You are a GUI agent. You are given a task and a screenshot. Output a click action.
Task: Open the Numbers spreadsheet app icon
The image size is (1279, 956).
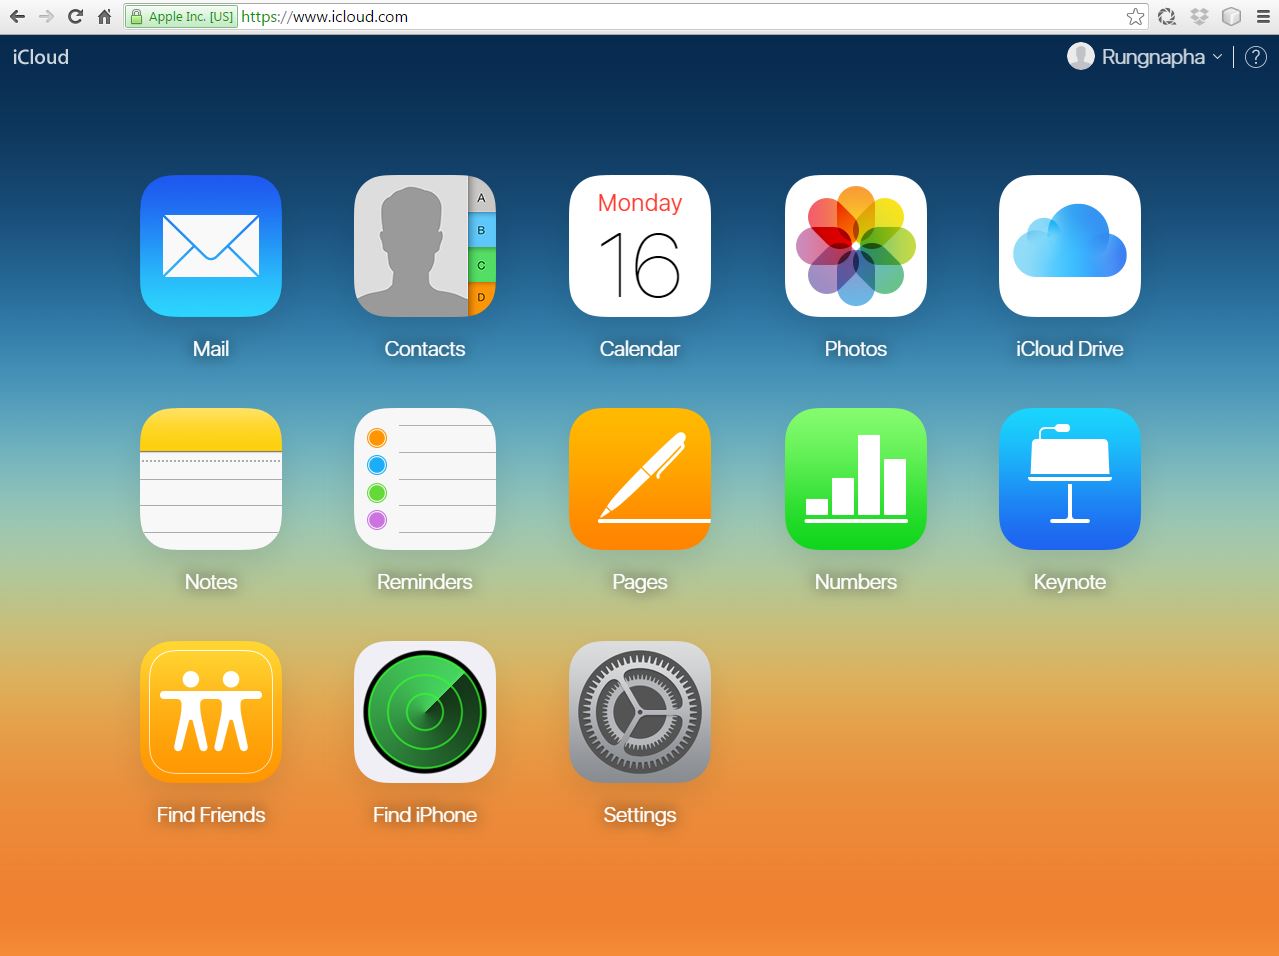(x=855, y=479)
